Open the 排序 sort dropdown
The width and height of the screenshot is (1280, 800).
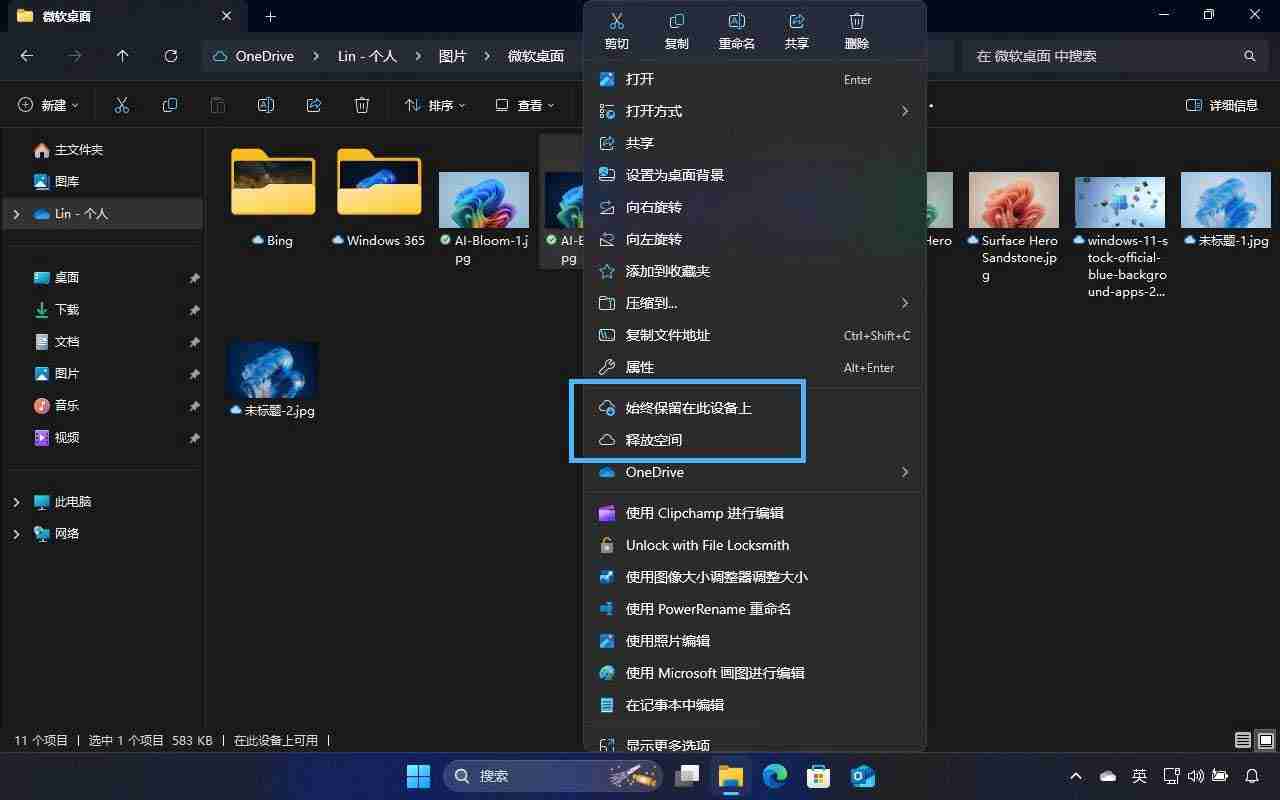coord(434,104)
